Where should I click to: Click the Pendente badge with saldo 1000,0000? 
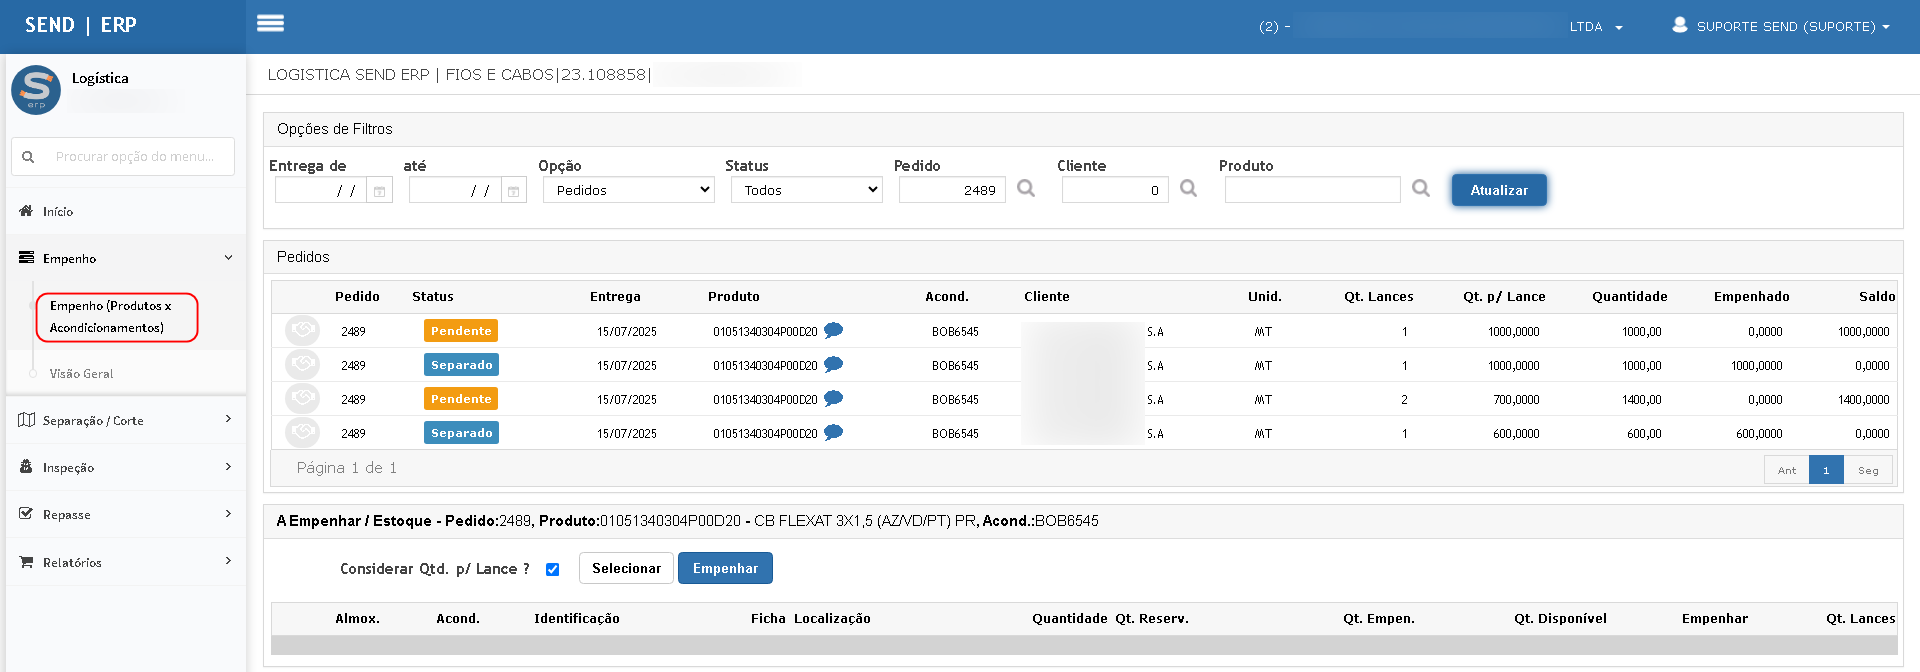(x=461, y=331)
